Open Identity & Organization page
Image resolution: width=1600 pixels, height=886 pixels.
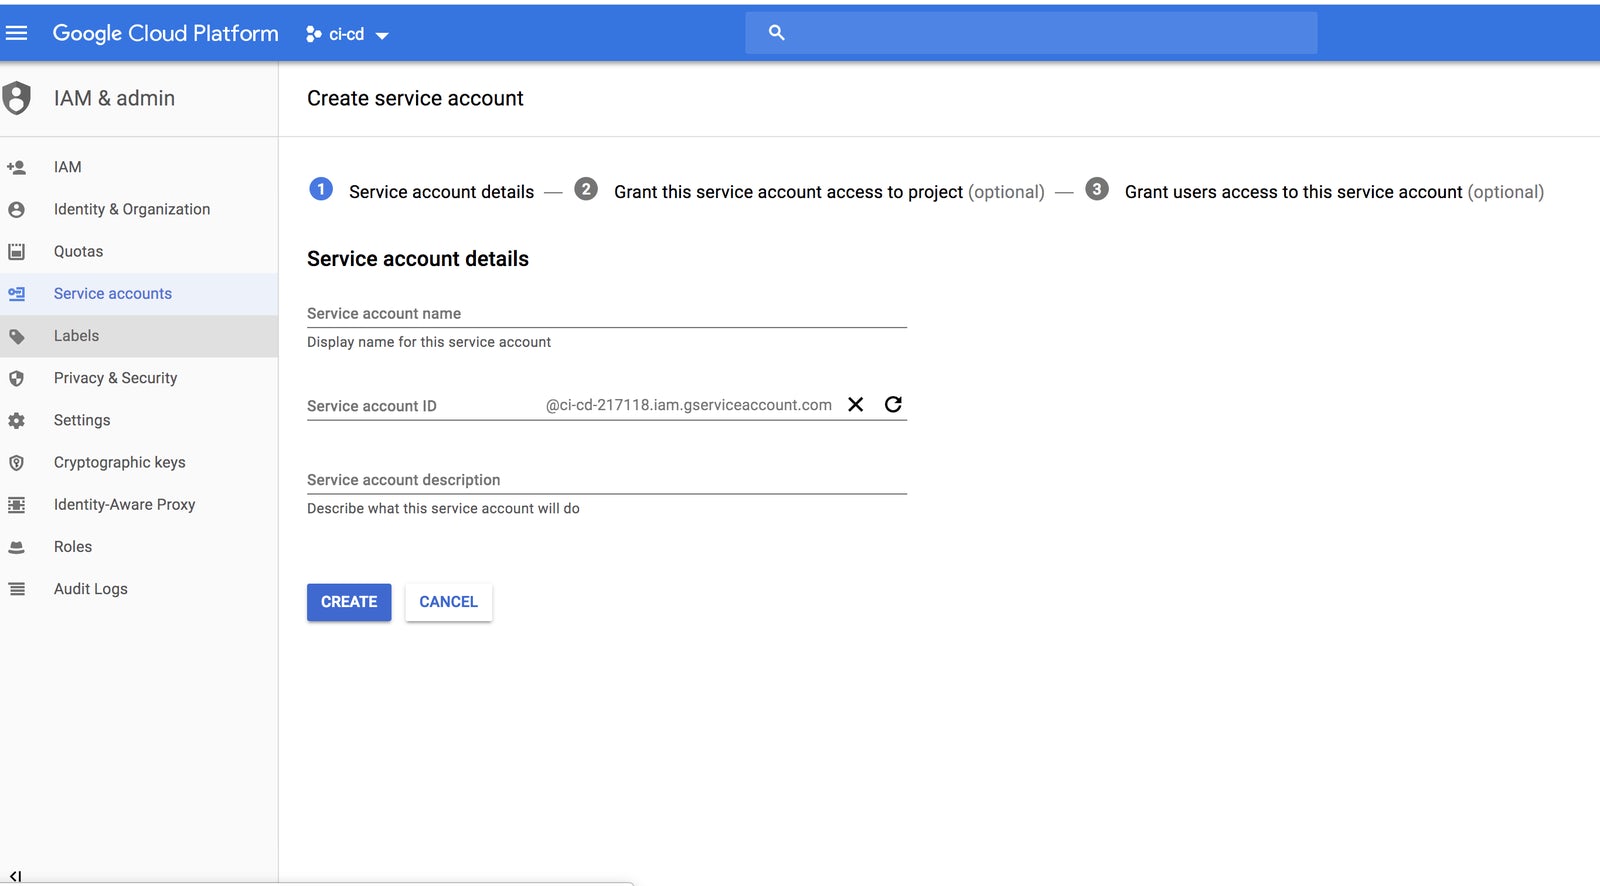click(x=139, y=209)
